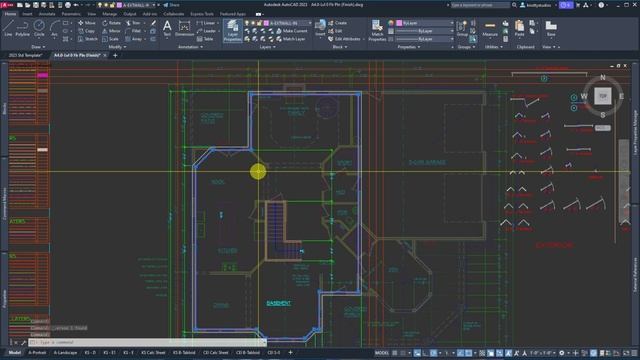640x360 pixels.
Task: Select the Text annotation tool
Action: click(x=167, y=29)
